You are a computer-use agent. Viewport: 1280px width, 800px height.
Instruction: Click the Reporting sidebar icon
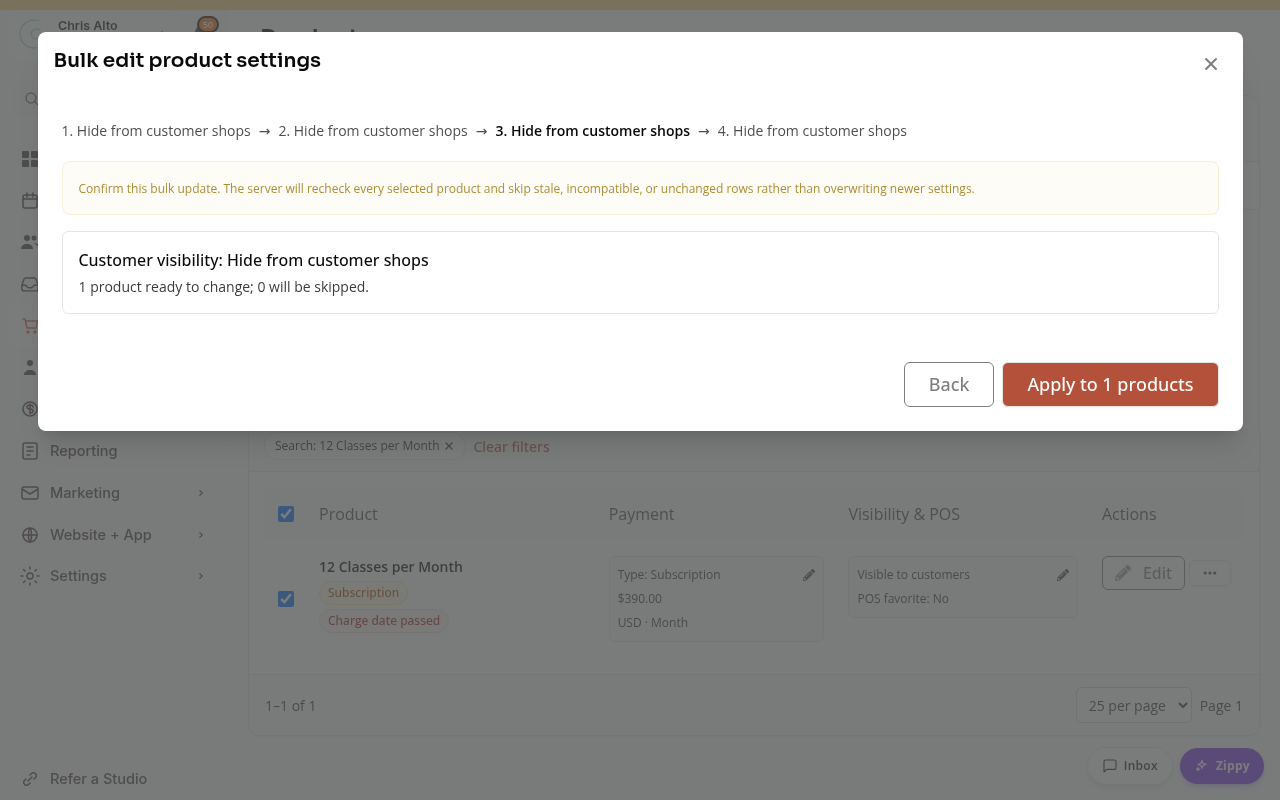tap(30, 451)
